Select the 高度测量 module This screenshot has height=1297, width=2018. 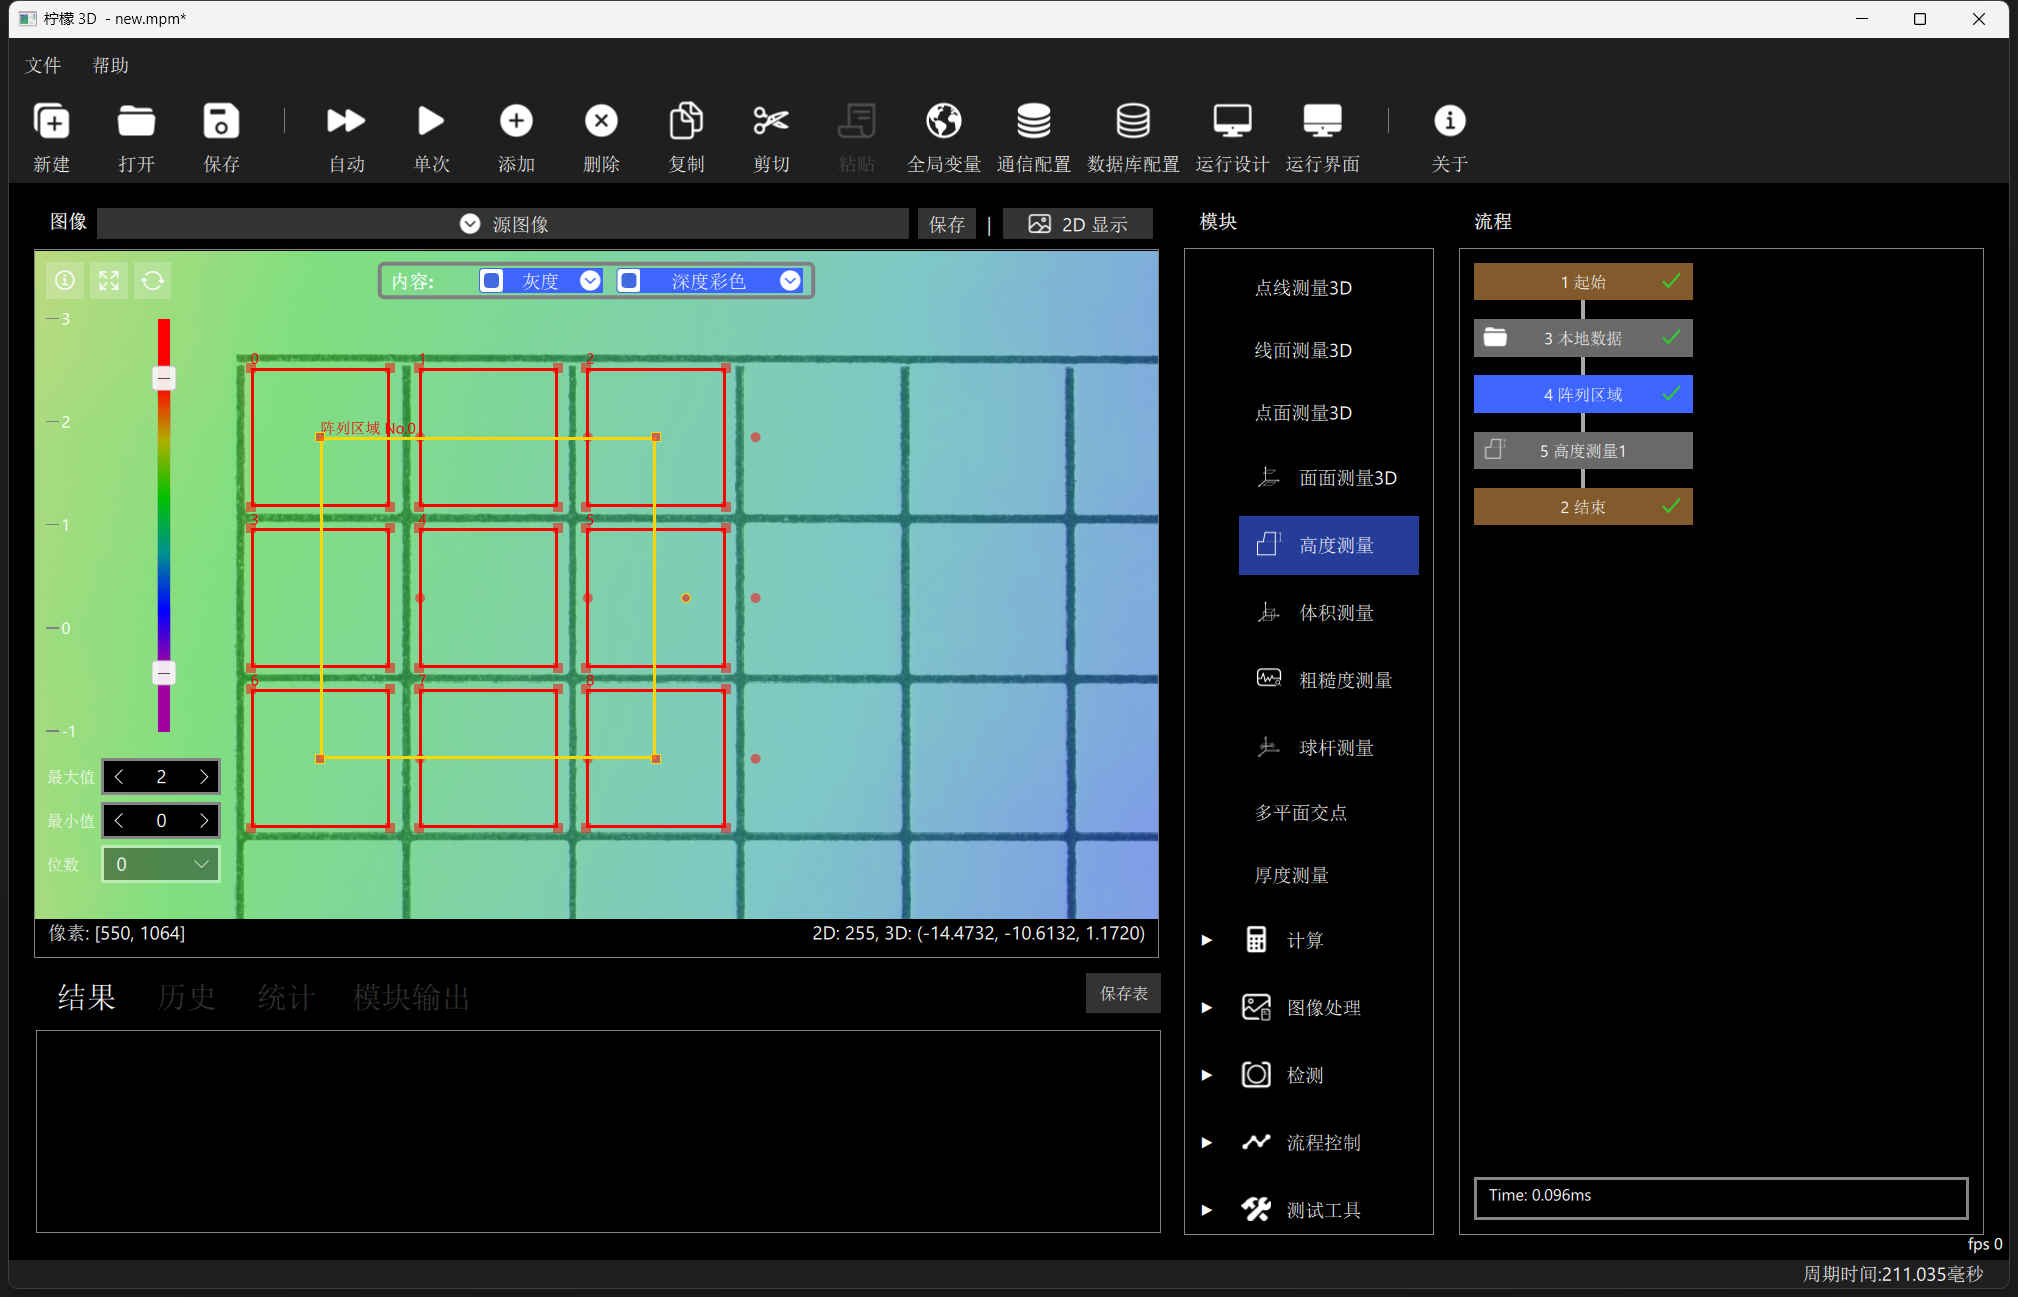click(x=1328, y=545)
